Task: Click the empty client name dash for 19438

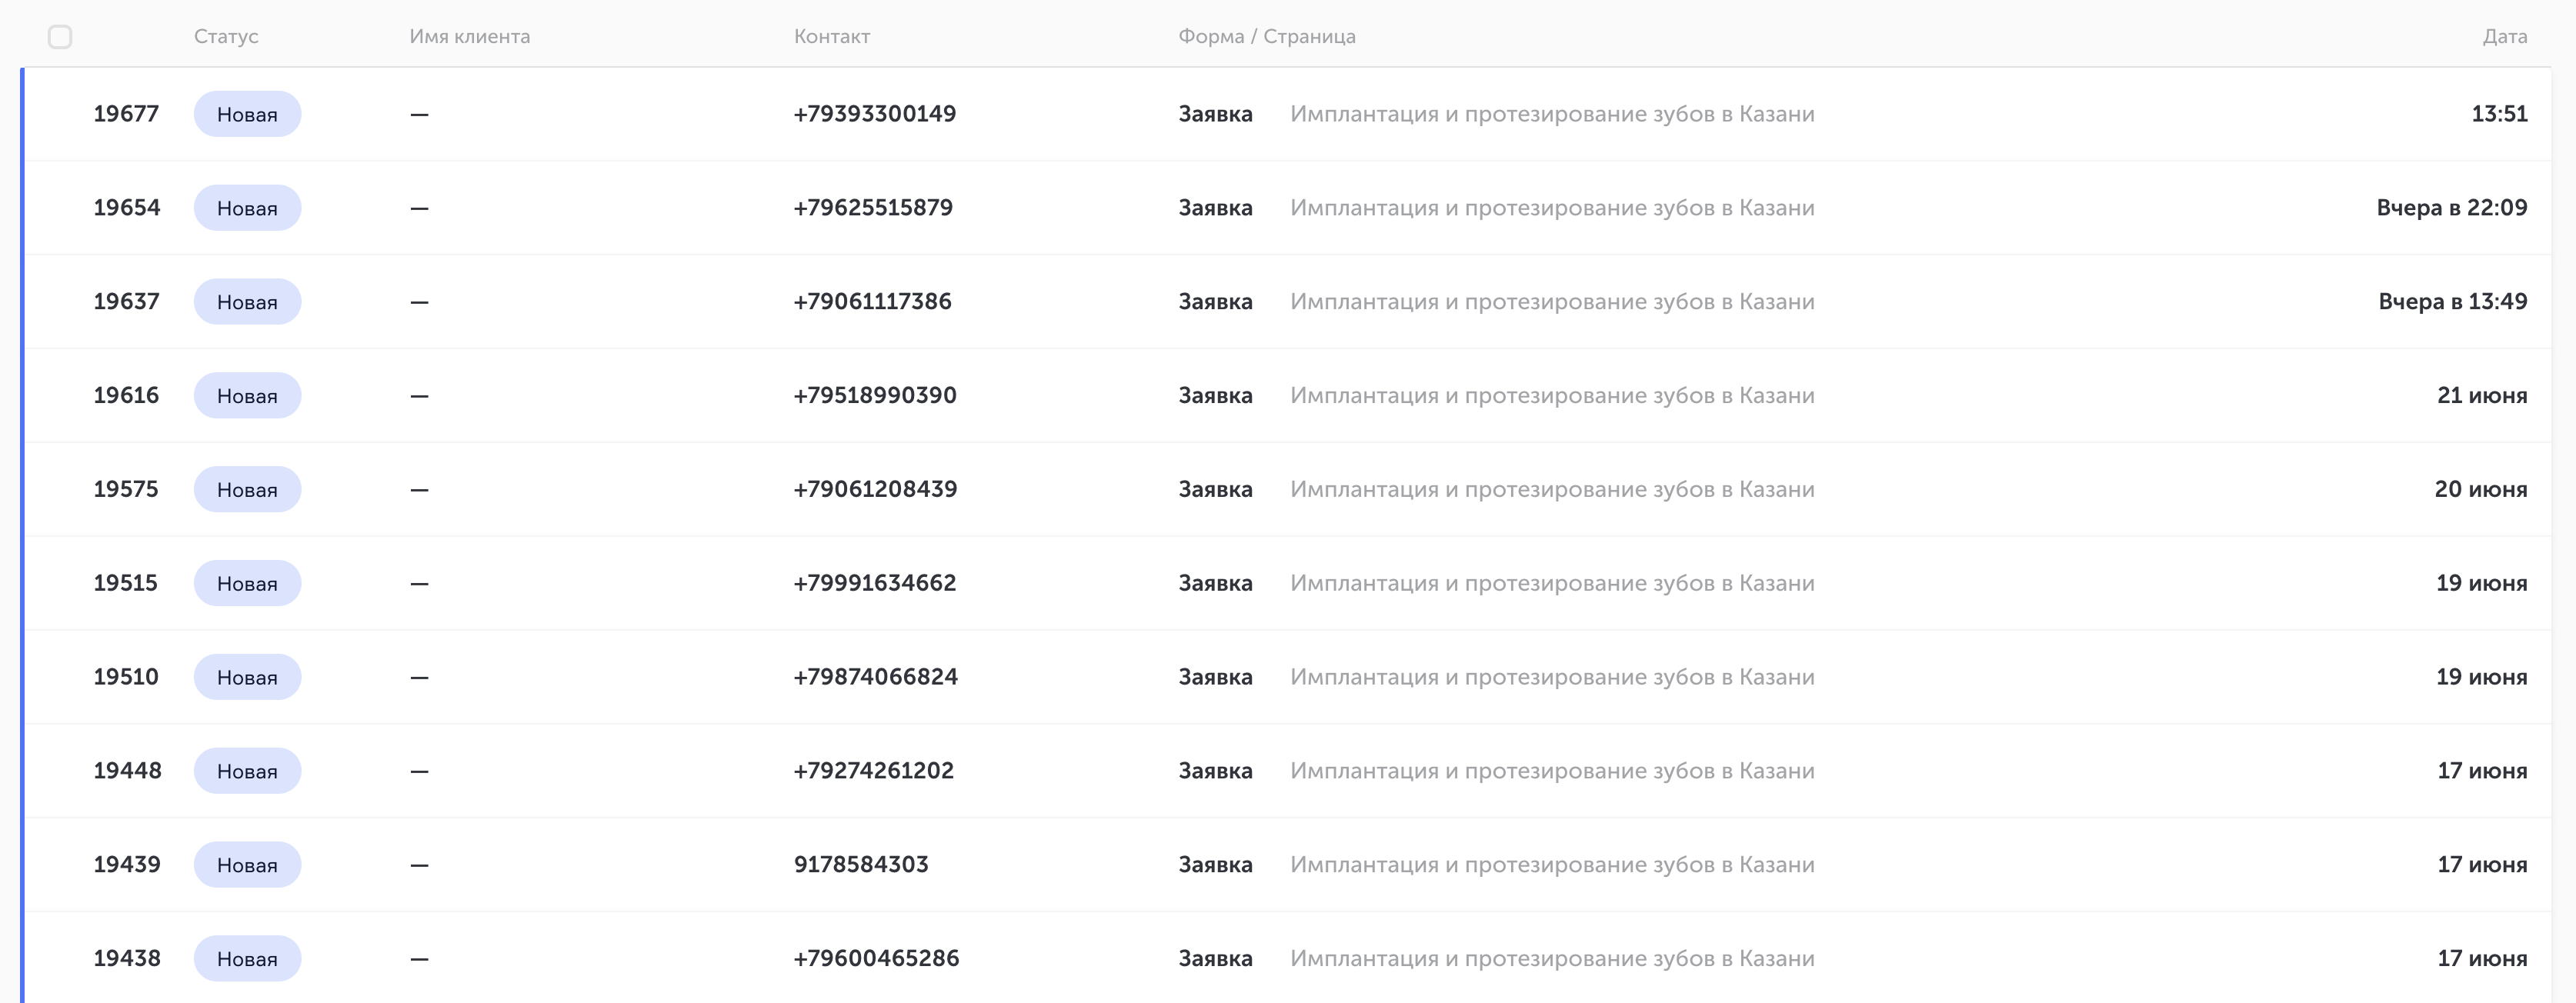Action: click(x=419, y=959)
